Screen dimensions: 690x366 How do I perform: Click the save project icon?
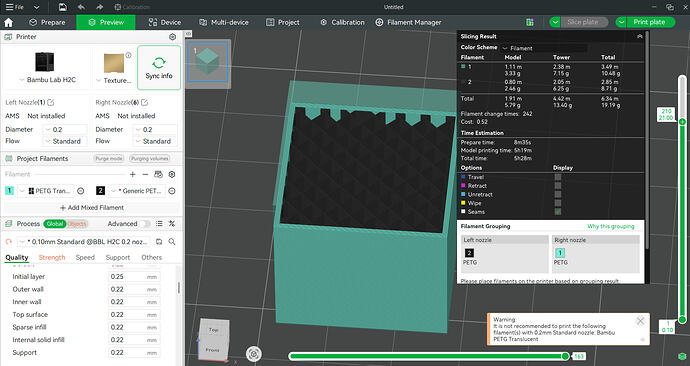pos(63,7)
